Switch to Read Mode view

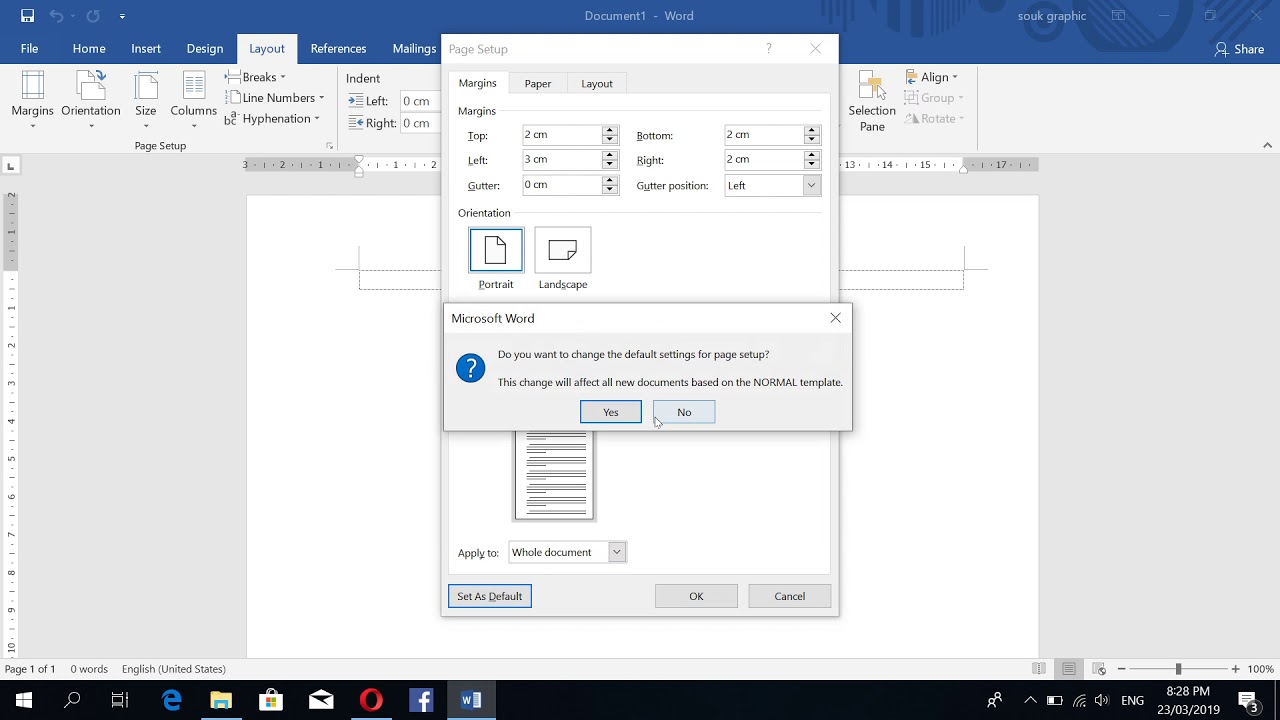1039,669
